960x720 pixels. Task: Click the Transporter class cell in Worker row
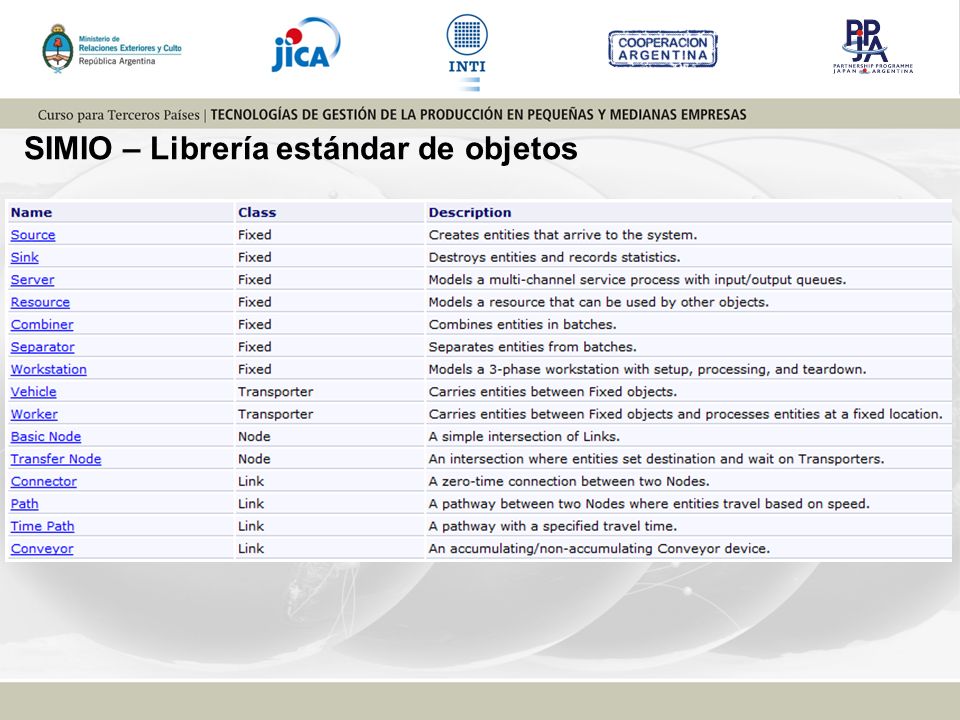[x=276, y=414]
